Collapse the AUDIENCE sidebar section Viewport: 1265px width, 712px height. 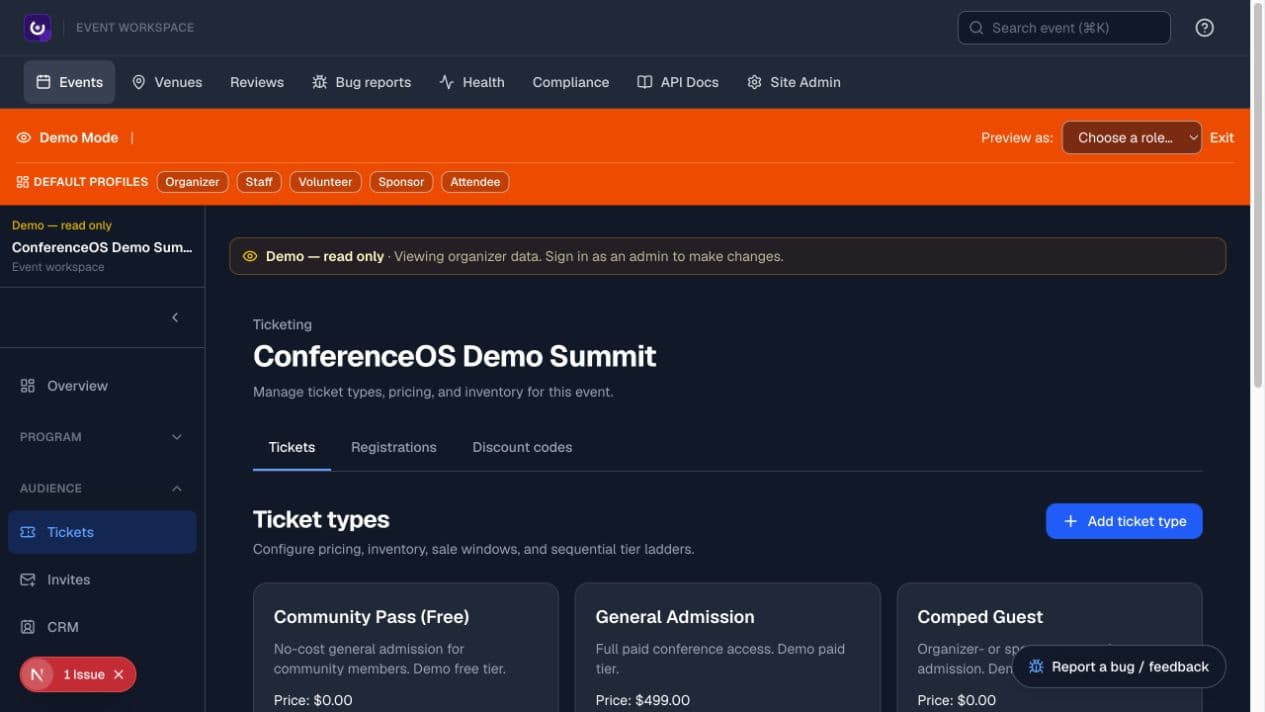[102, 488]
